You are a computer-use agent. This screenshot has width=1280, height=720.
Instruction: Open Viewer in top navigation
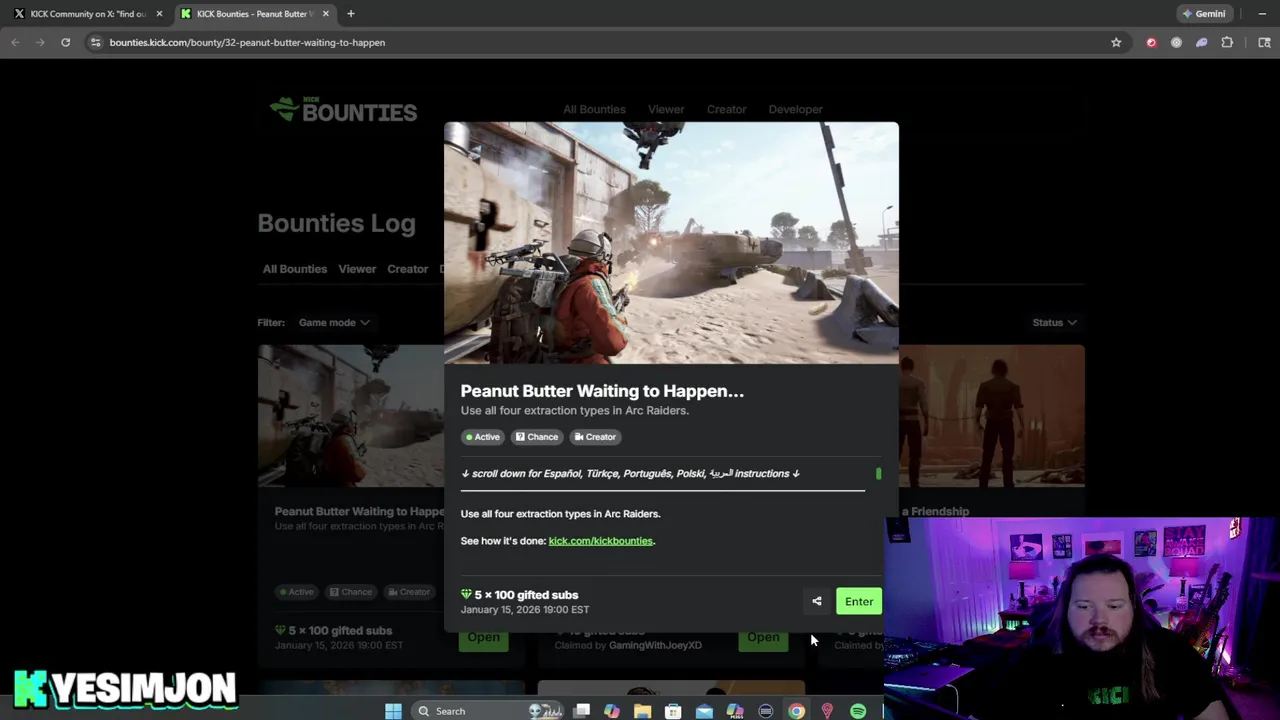pos(666,109)
